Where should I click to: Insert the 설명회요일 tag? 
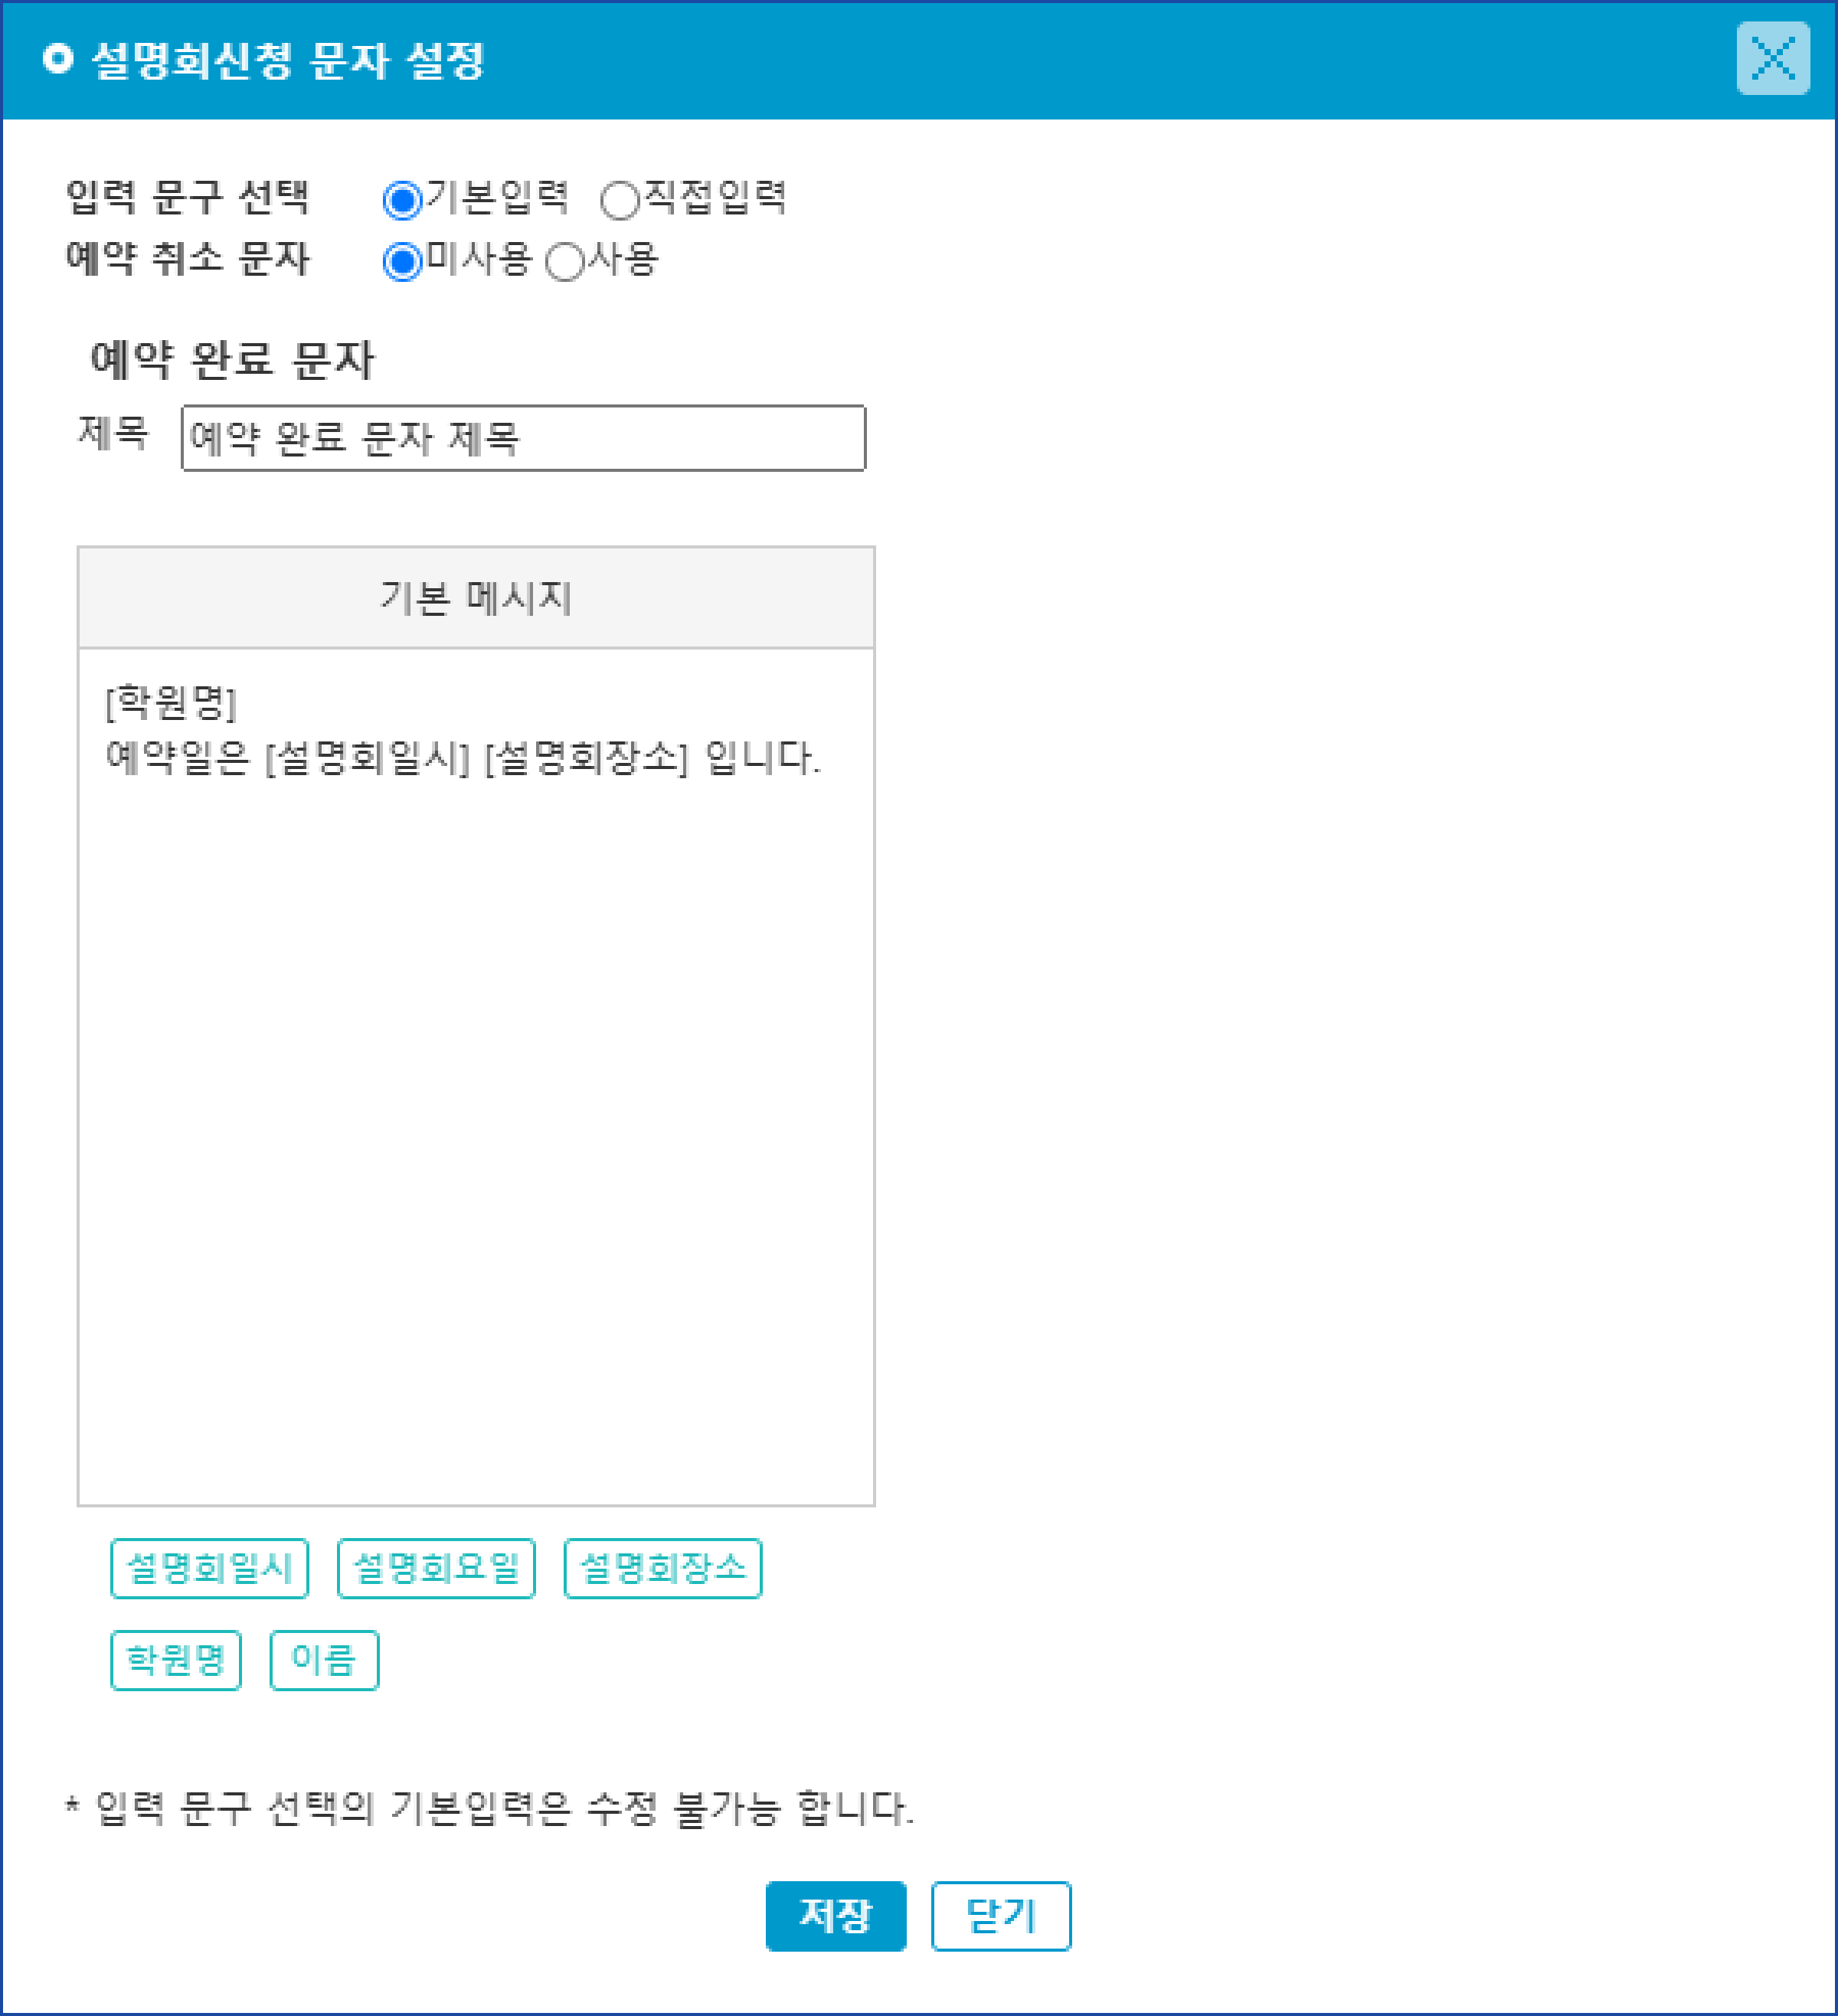click(x=436, y=1568)
